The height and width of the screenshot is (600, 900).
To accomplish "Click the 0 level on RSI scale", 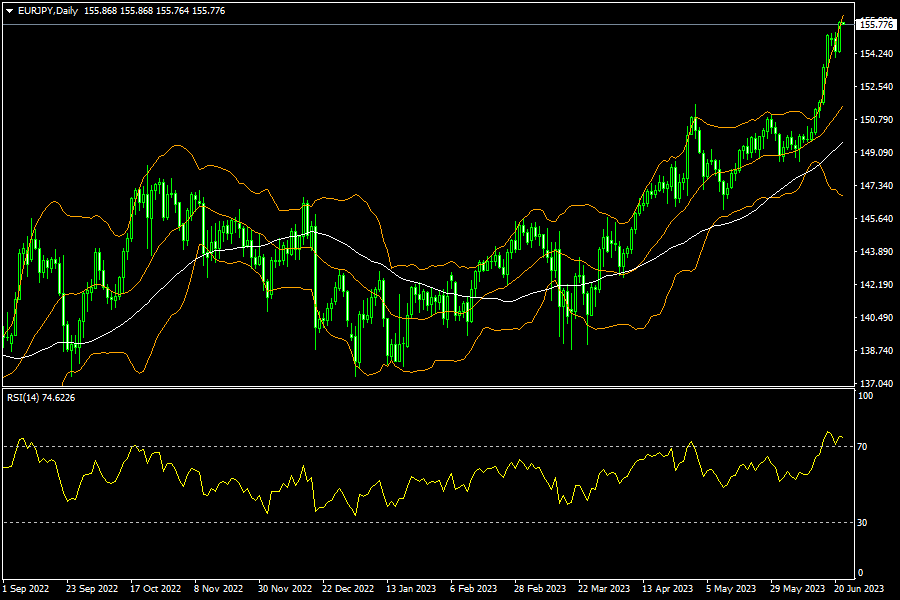I will click(x=860, y=572).
